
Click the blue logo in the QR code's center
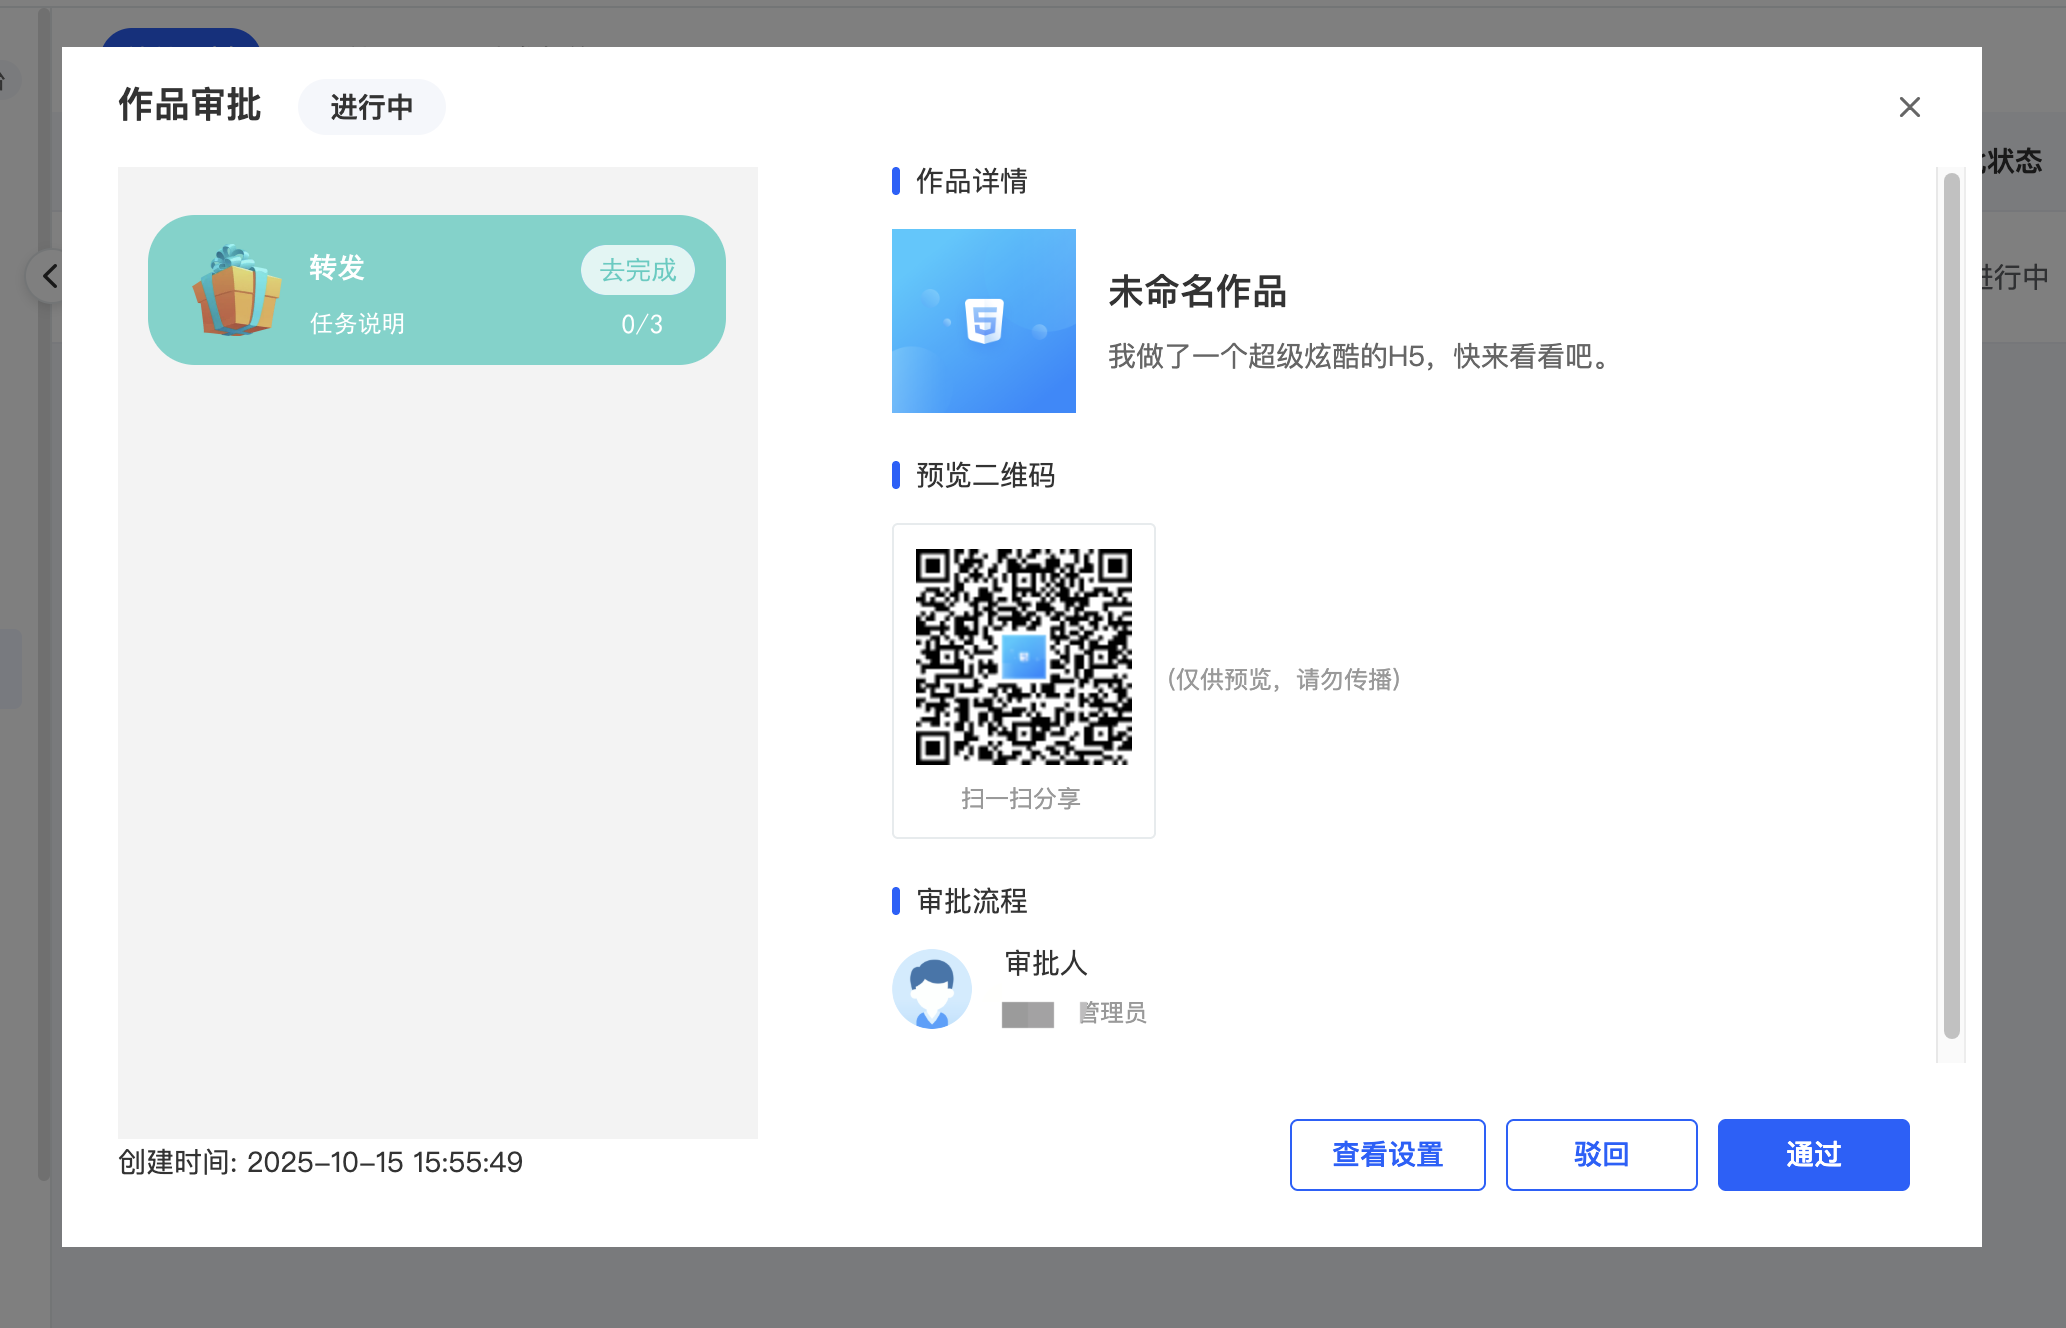[1023, 657]
